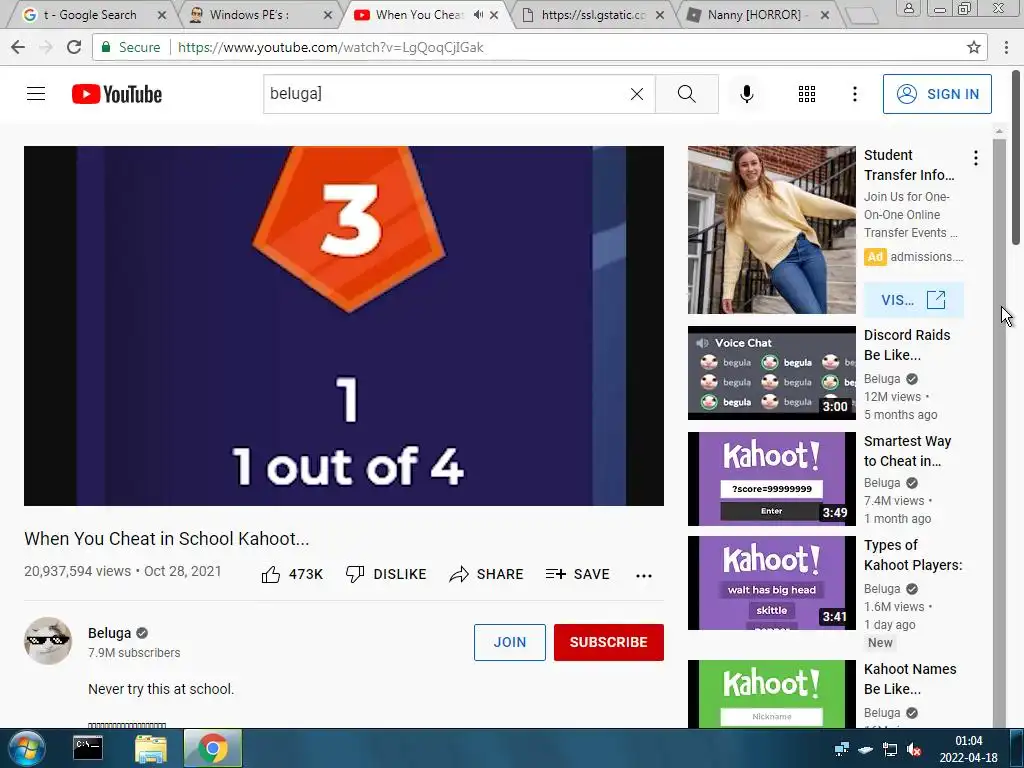Viewport: 1024px width, 768px height.
Task: Open the YouTube apps grid
Action: [x=807, y=94]
